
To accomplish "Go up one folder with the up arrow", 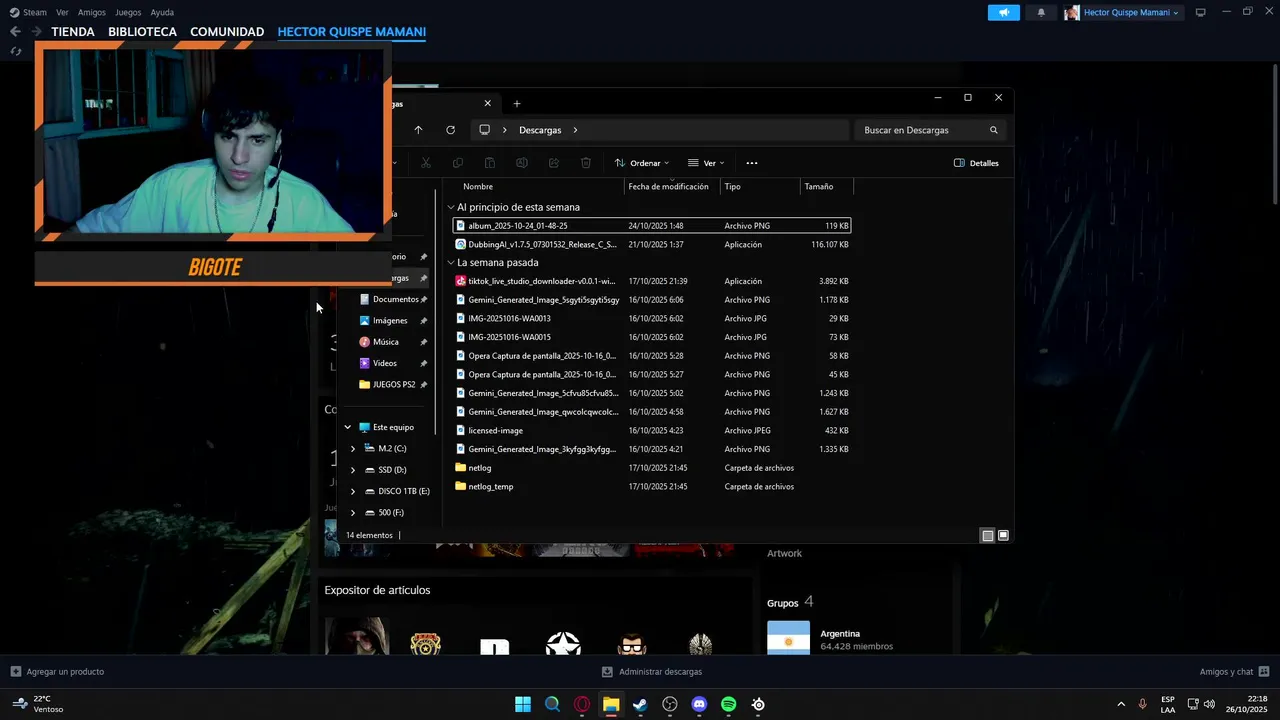I will pyautogui.click(x=418, y=130).
